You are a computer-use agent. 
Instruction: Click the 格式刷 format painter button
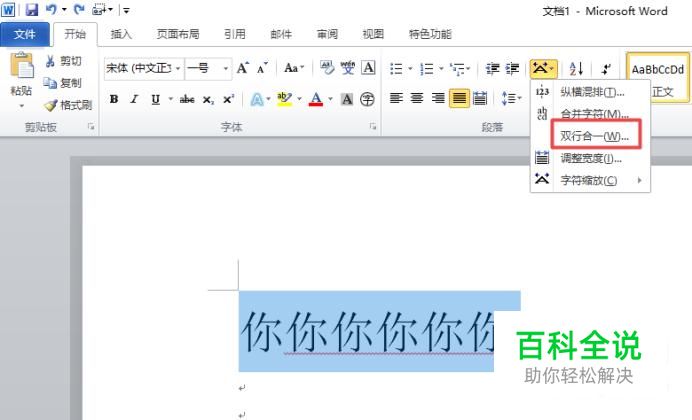click(68, 105)
